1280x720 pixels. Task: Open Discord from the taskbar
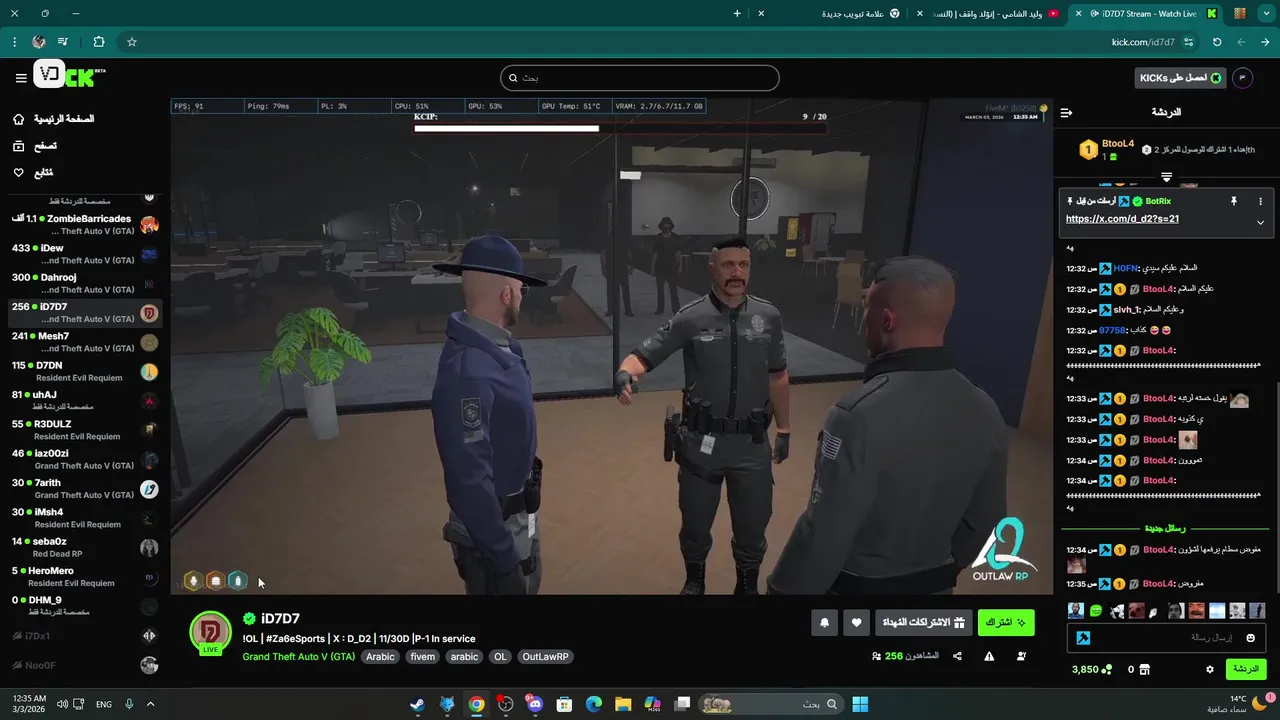pos(535,704)
